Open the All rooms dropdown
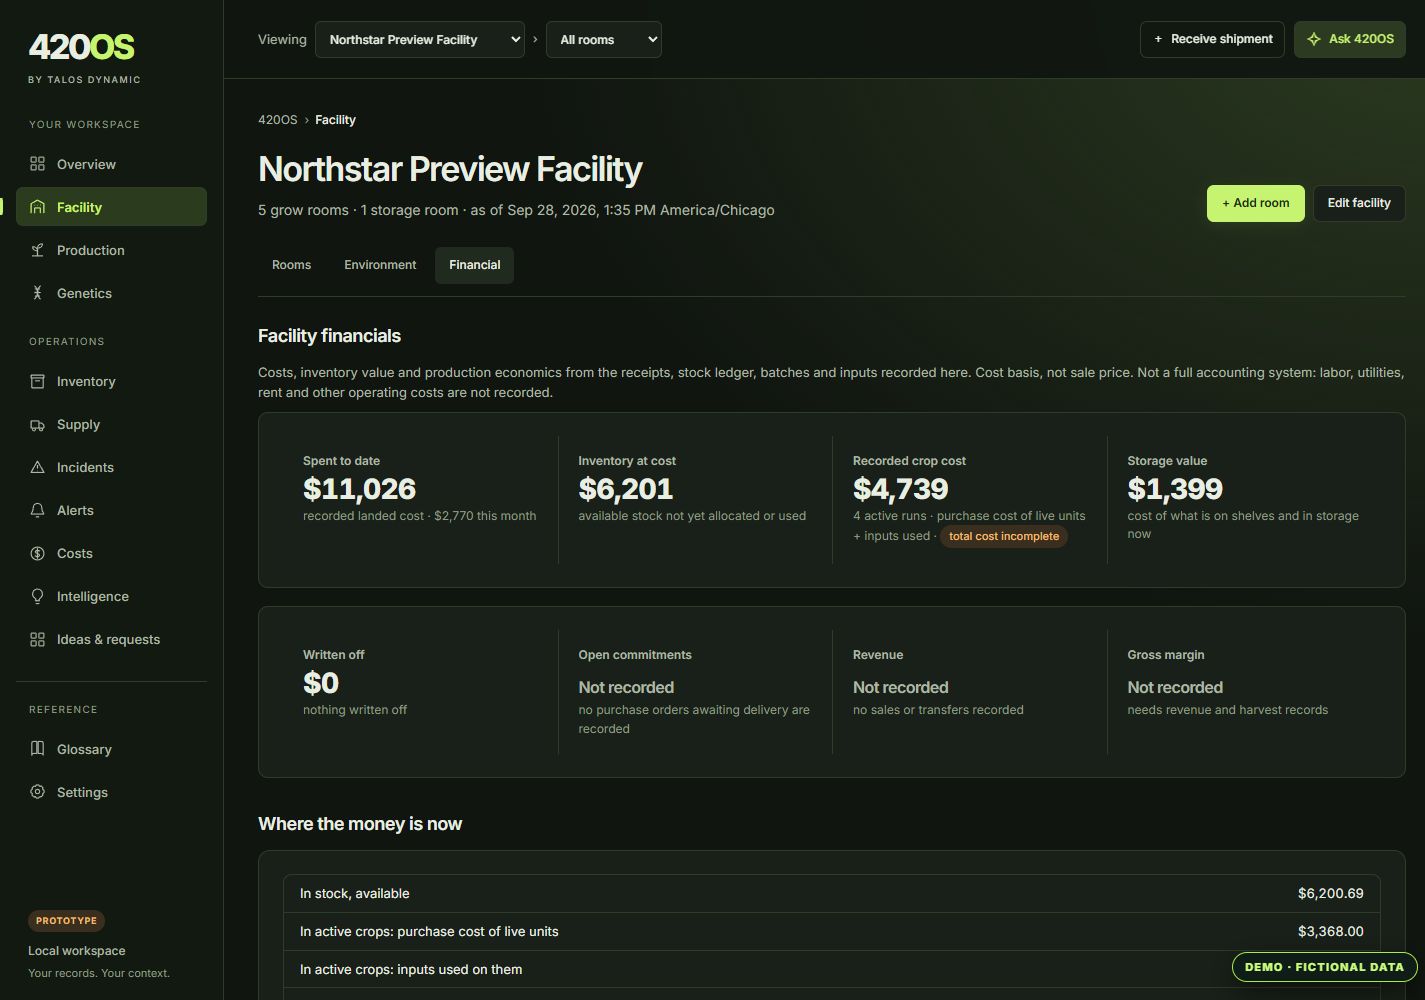 click(x=604, y=39)
